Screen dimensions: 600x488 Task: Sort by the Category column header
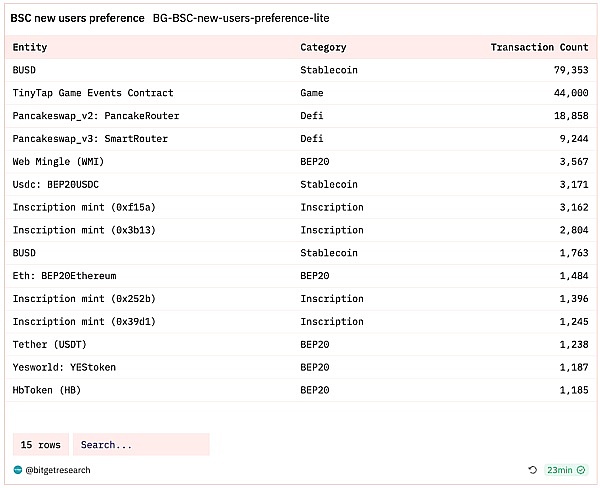click(323, 47)
